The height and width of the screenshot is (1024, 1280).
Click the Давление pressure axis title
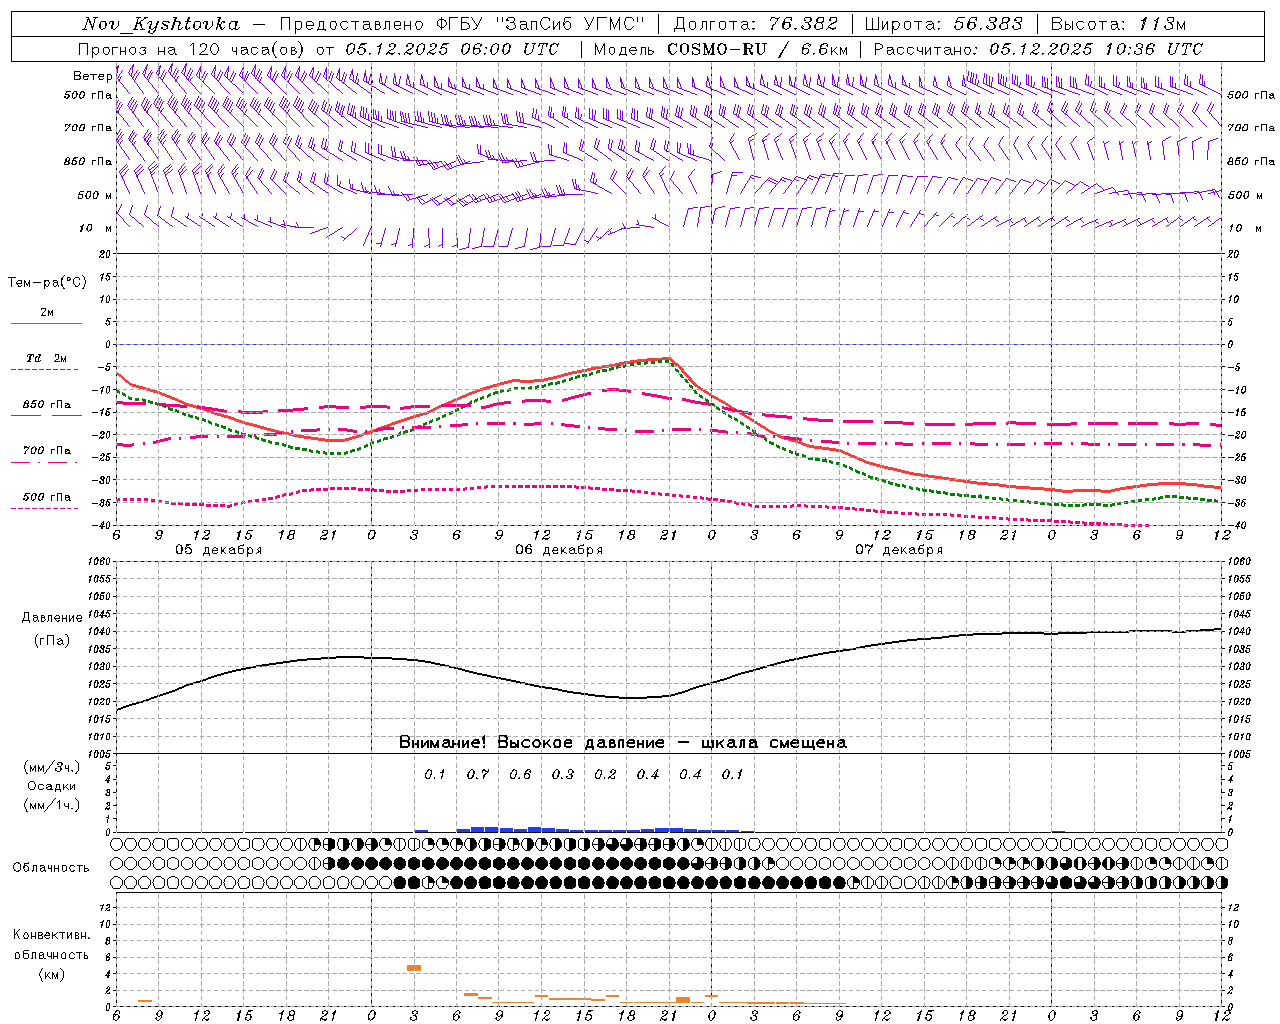(x=52, y=618)
